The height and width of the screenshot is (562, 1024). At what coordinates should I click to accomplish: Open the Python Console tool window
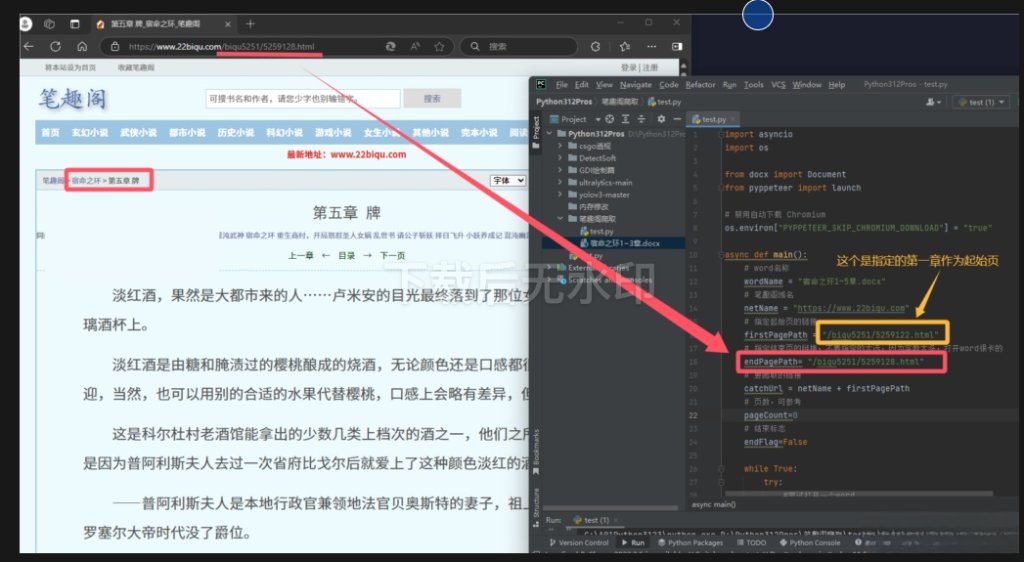pyautogui.click(x=810, y=542)
